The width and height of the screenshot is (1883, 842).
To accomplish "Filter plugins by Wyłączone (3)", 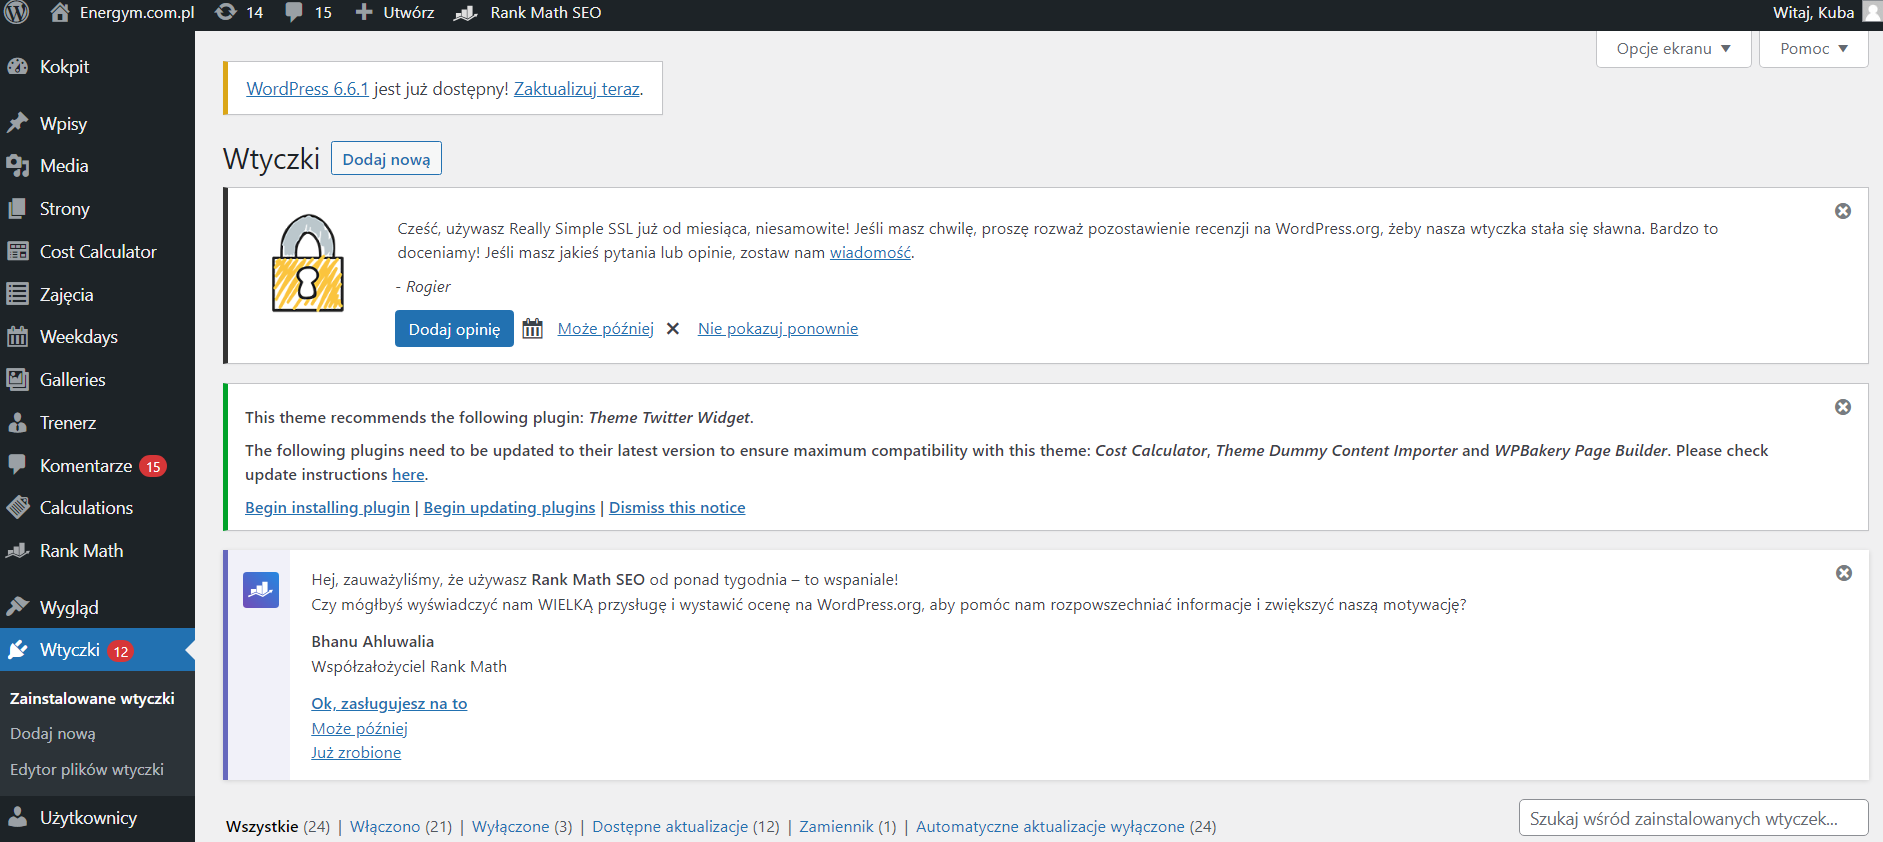I will coord(522,827).
